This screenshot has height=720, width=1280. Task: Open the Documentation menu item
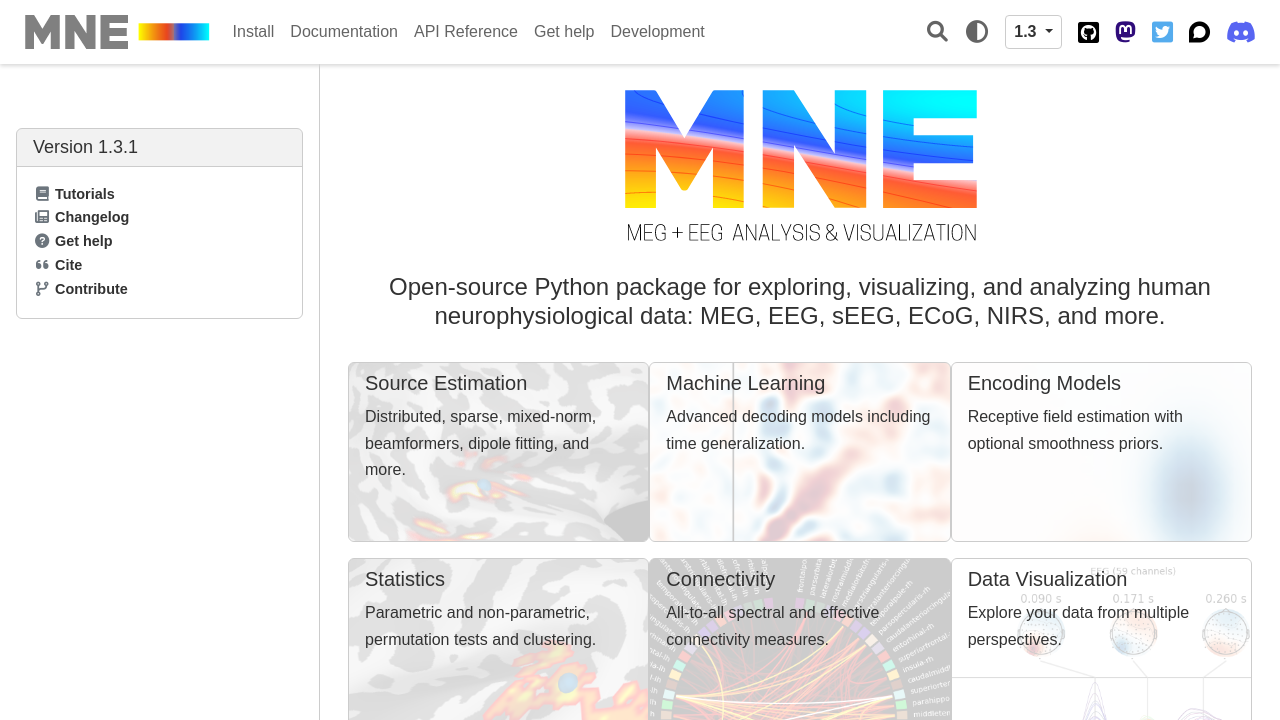344,32
